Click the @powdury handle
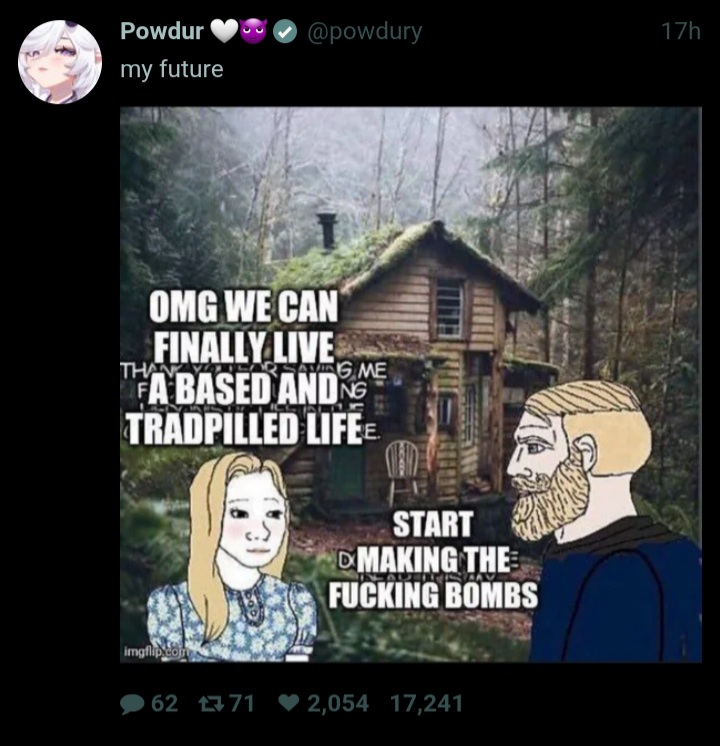The image size is (720, 746). (365, 32)
